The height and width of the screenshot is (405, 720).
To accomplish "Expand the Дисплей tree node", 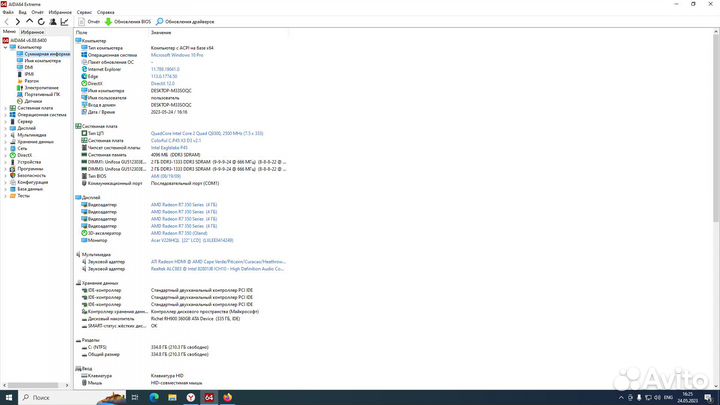I will (6, 128).
